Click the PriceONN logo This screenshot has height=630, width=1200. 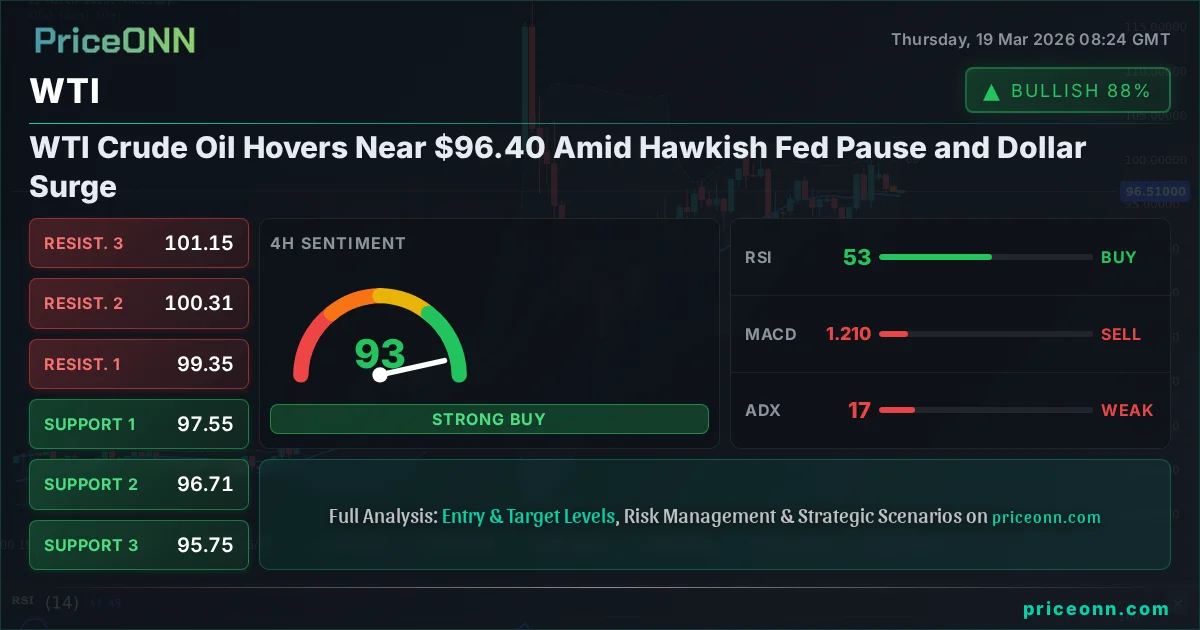pos(114,40)
